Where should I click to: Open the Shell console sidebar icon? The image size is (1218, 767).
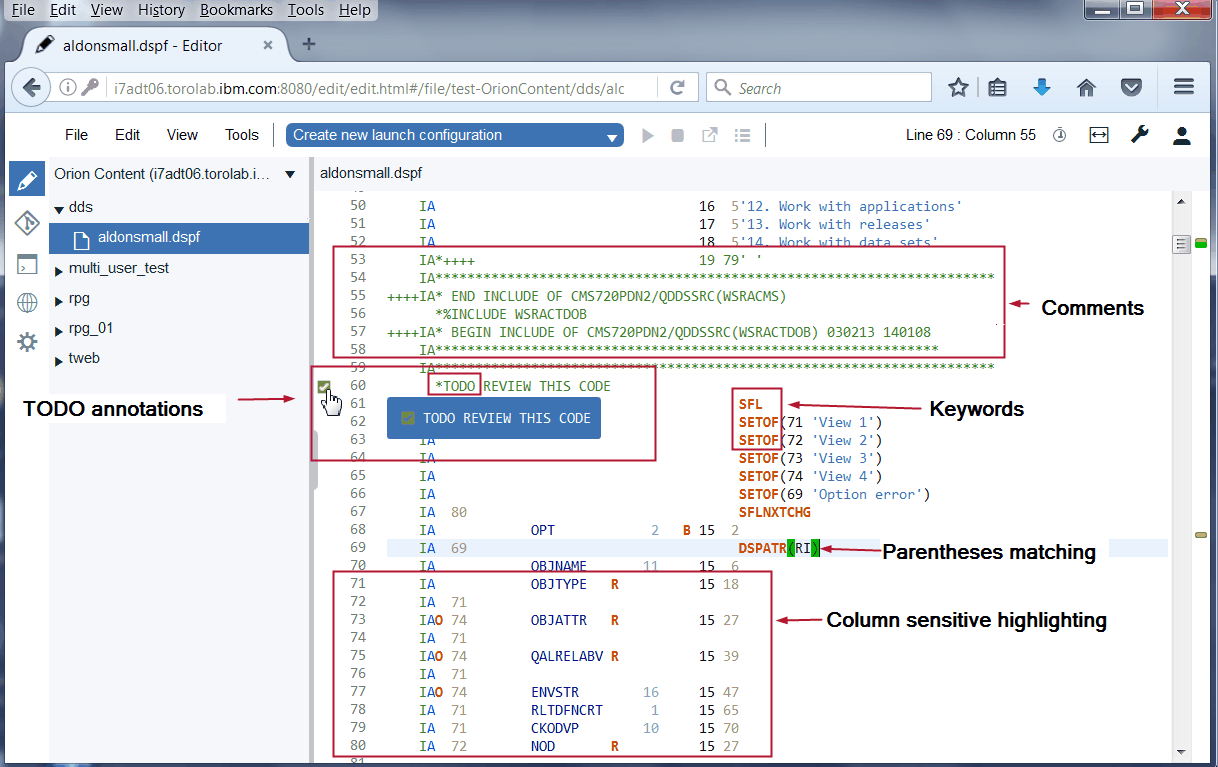tap(27, 265)
